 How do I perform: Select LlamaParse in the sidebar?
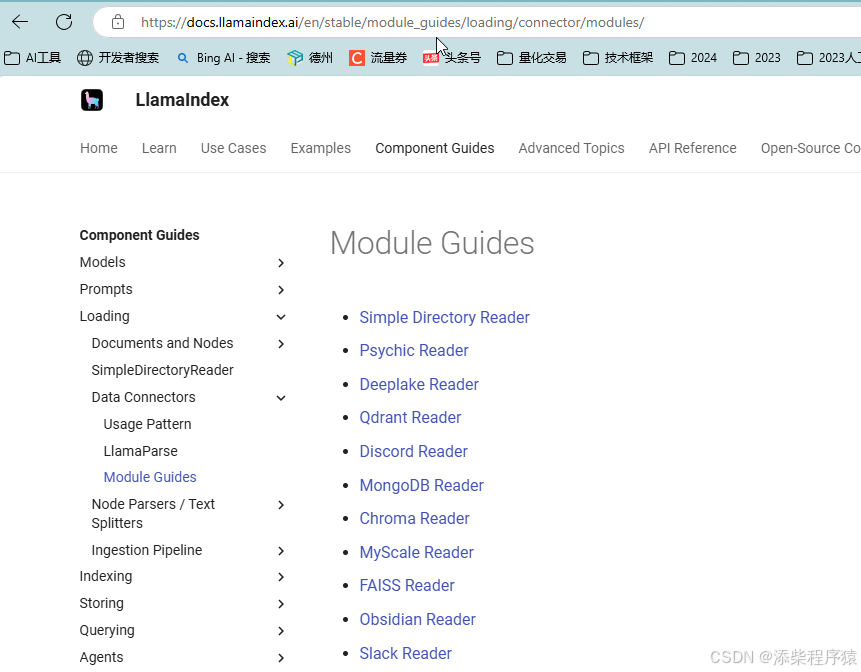pyautogui.click(x=141, y=451)
